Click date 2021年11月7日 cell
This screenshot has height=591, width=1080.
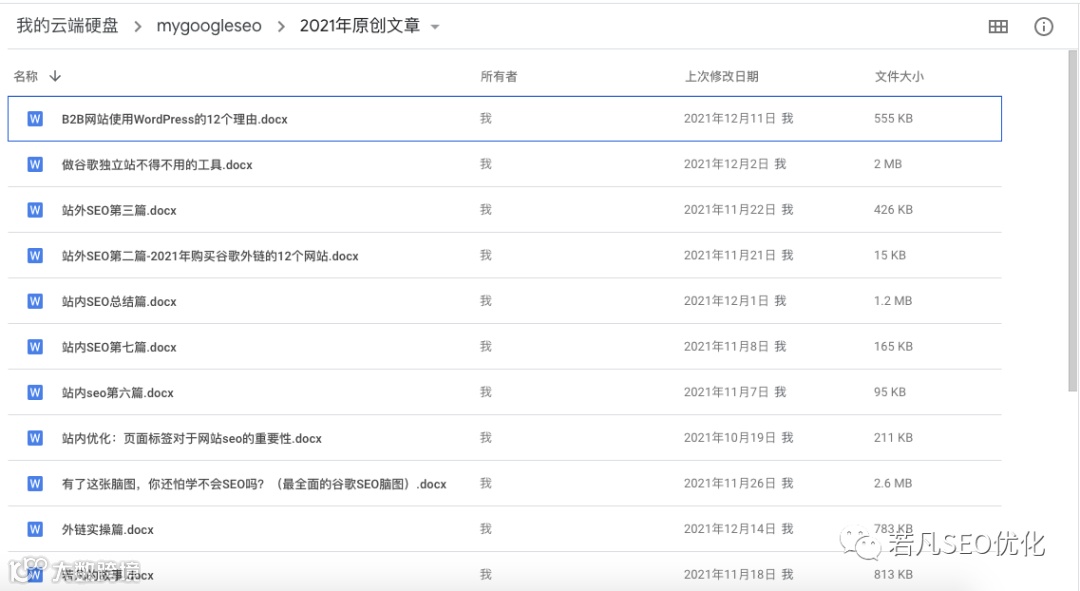coord(726,391)
